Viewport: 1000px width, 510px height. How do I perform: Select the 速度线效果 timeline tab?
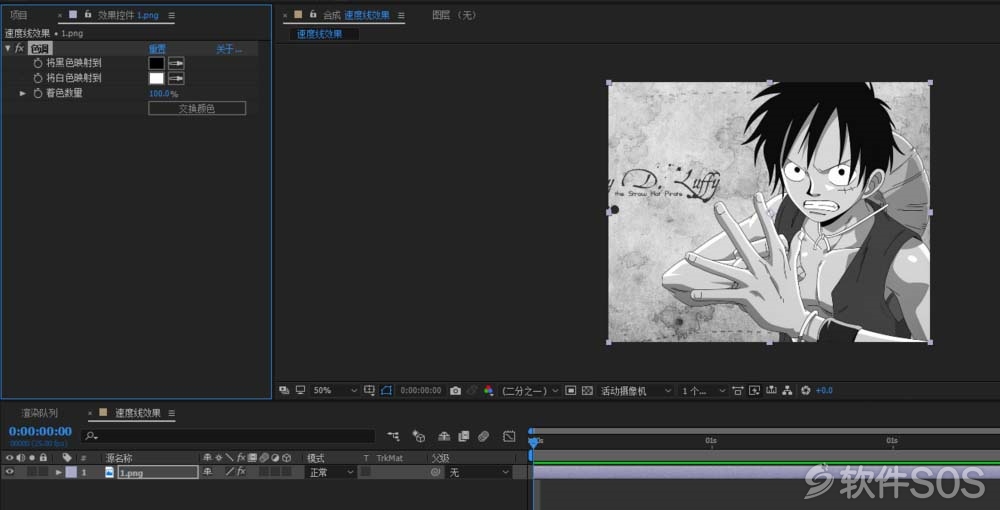tap(138, 413)
